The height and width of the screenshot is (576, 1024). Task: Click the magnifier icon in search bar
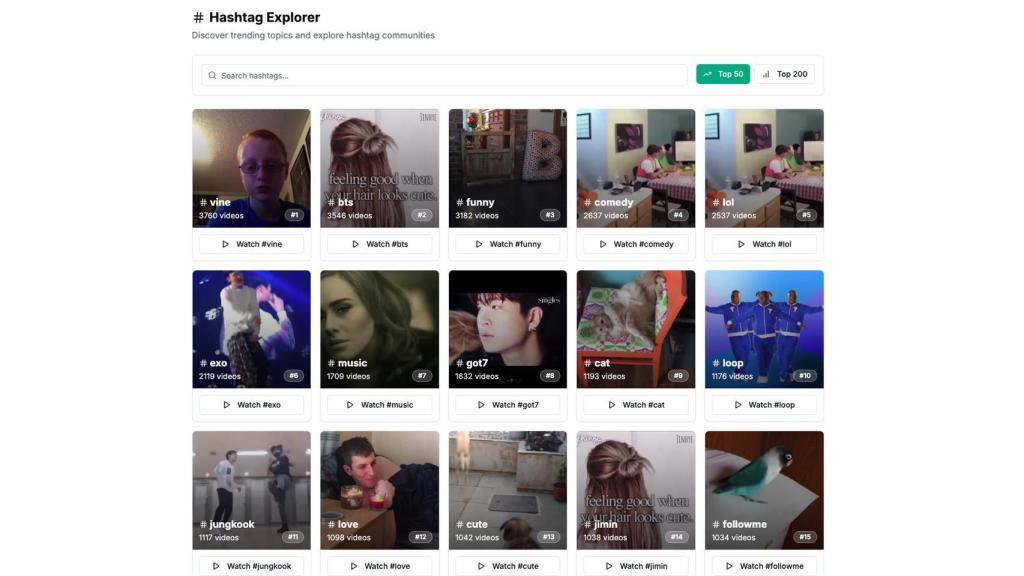pyautogui.click(x=212, y=75)
